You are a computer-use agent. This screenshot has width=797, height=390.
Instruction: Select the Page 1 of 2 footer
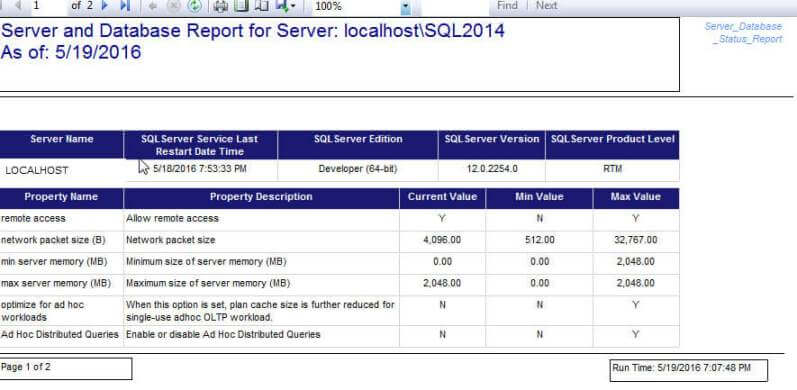pos(66,369)
